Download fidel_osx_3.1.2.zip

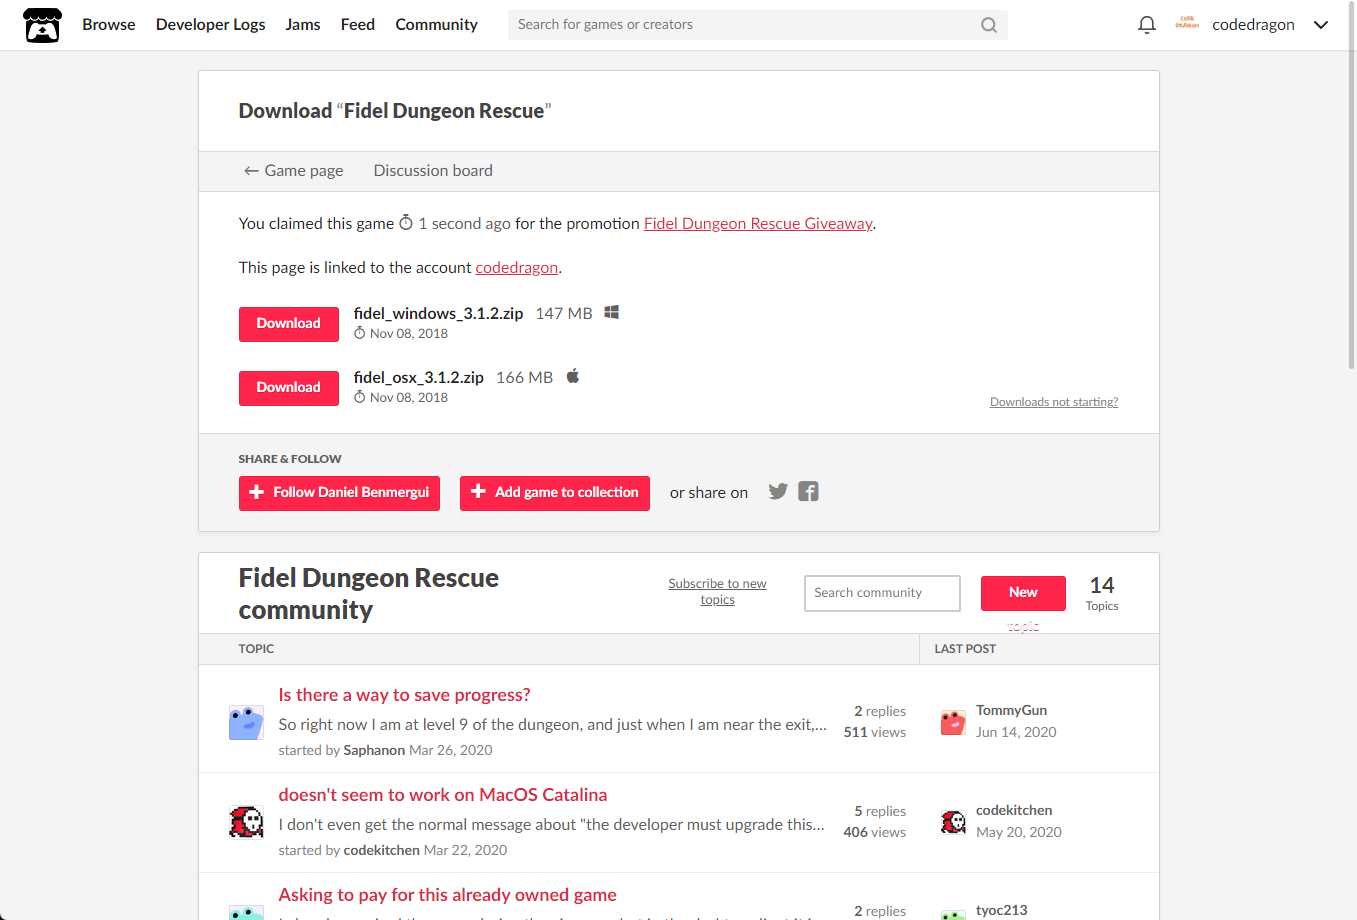(x=289, y=388)
